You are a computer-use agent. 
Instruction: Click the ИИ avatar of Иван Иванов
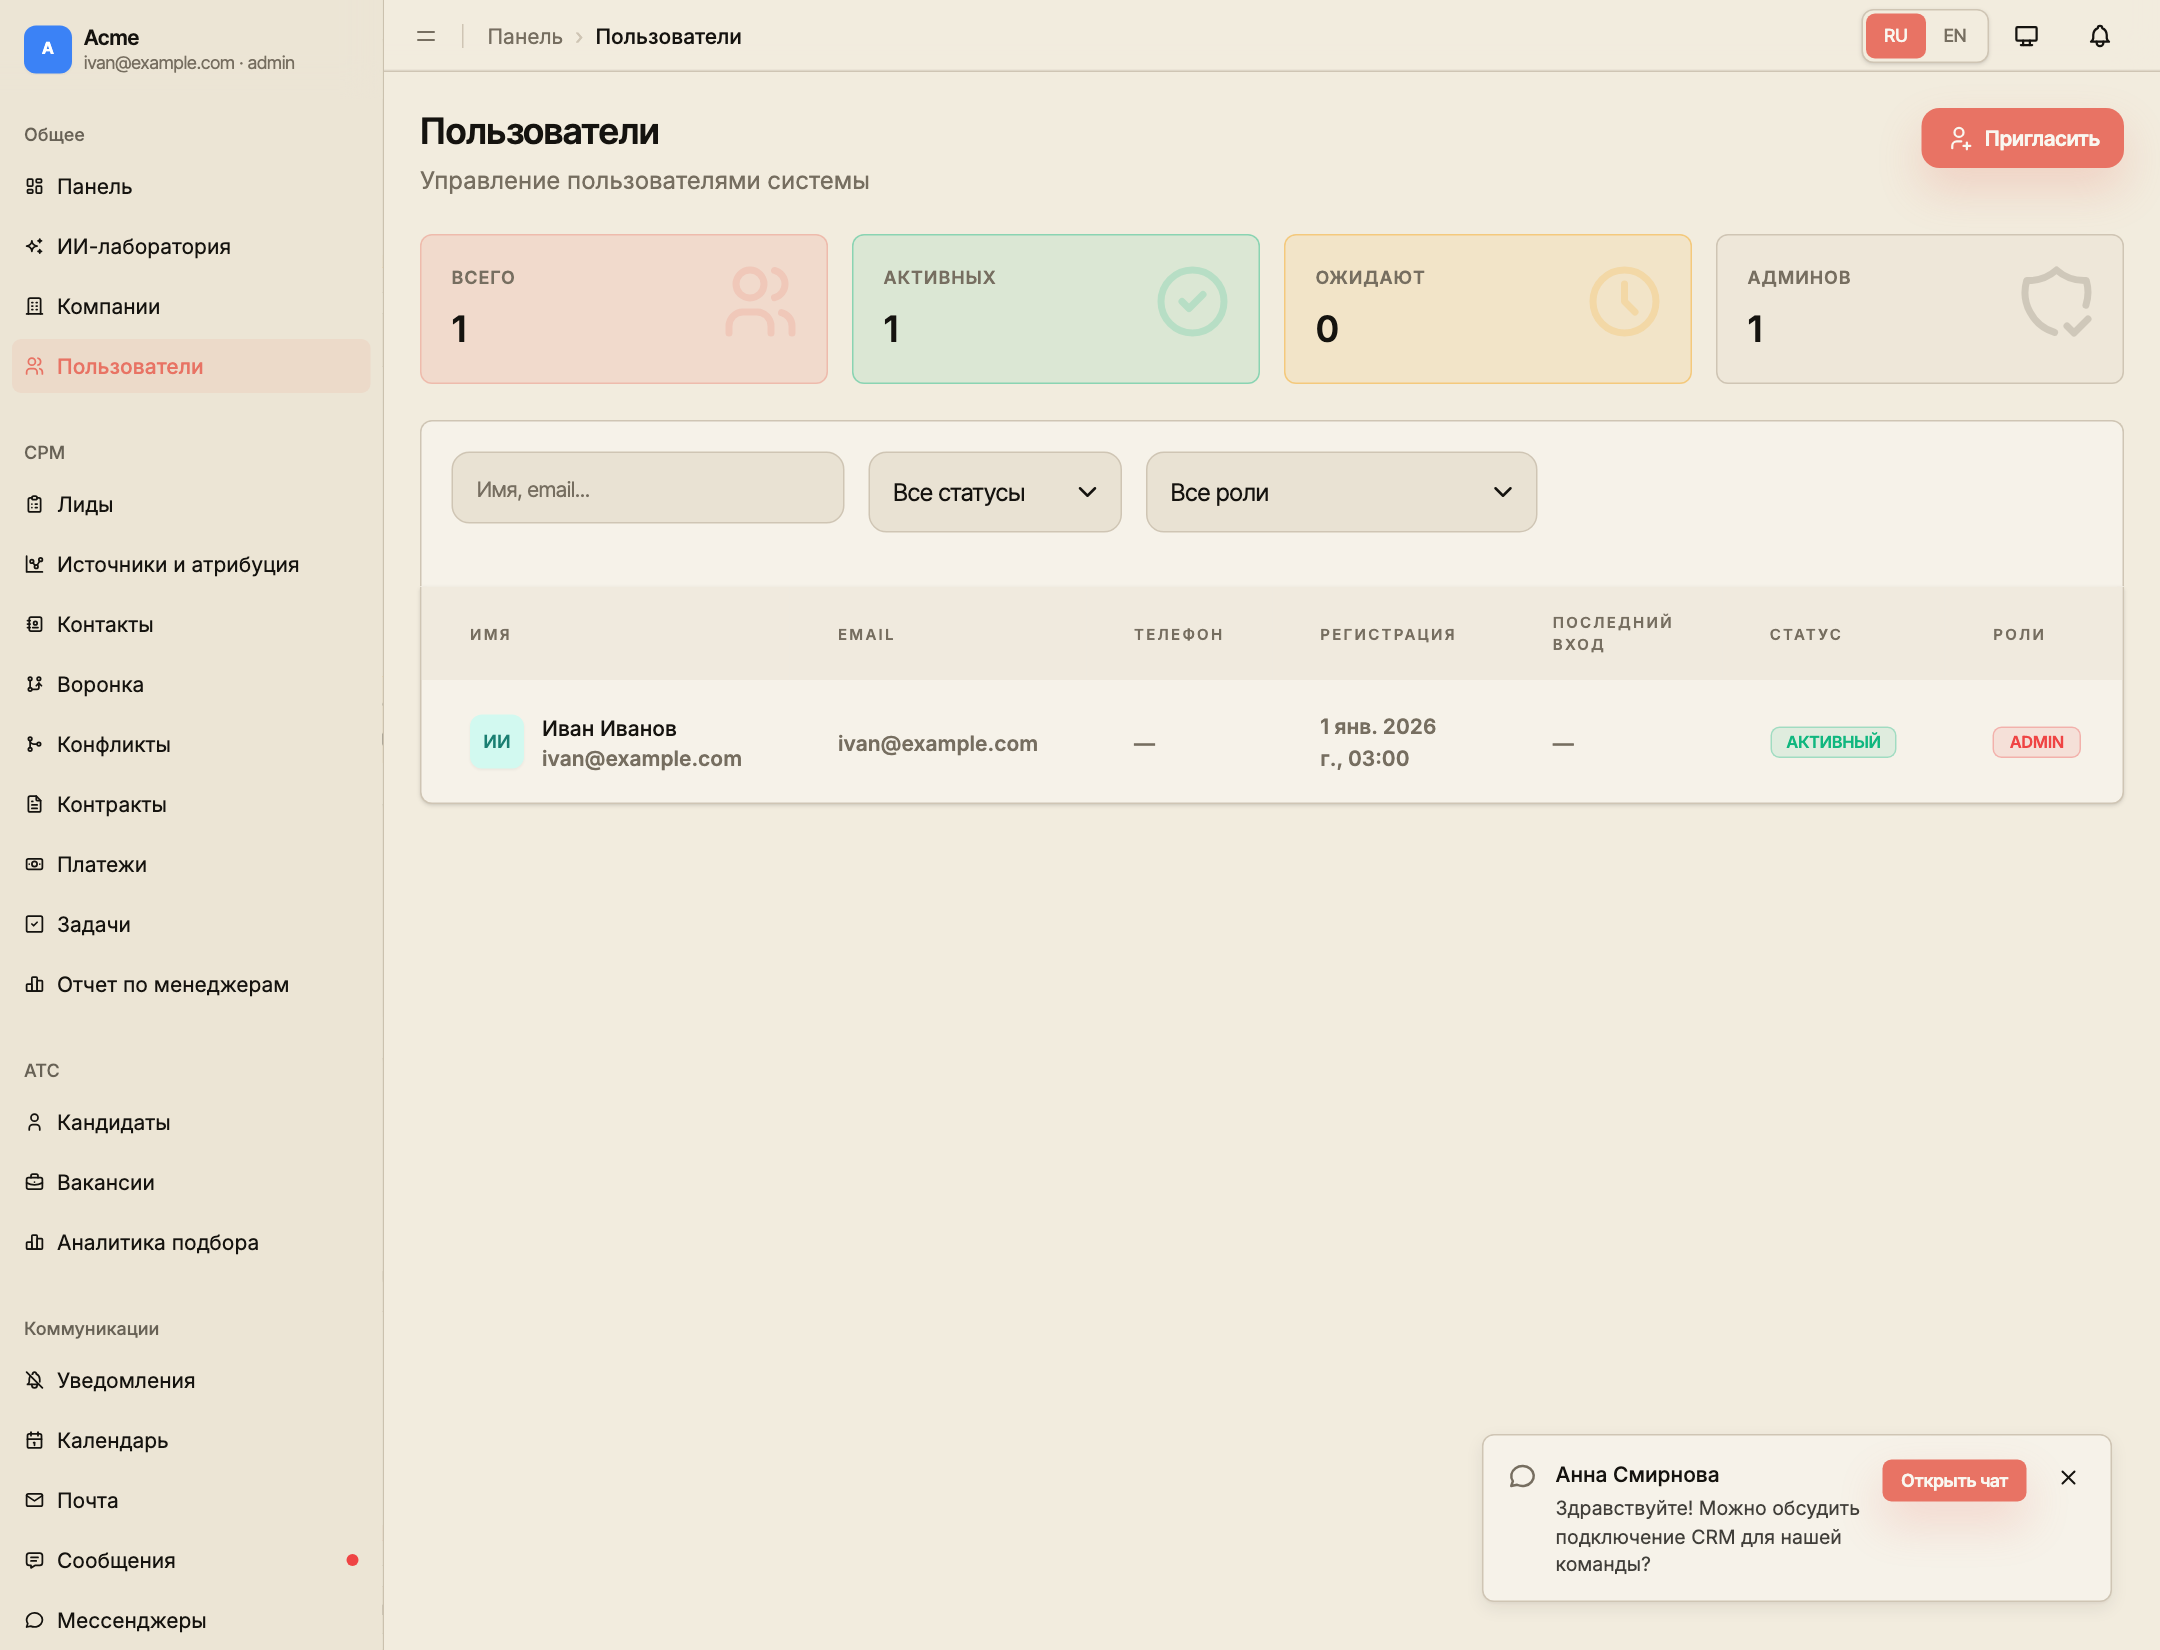[x=497, y=742]
